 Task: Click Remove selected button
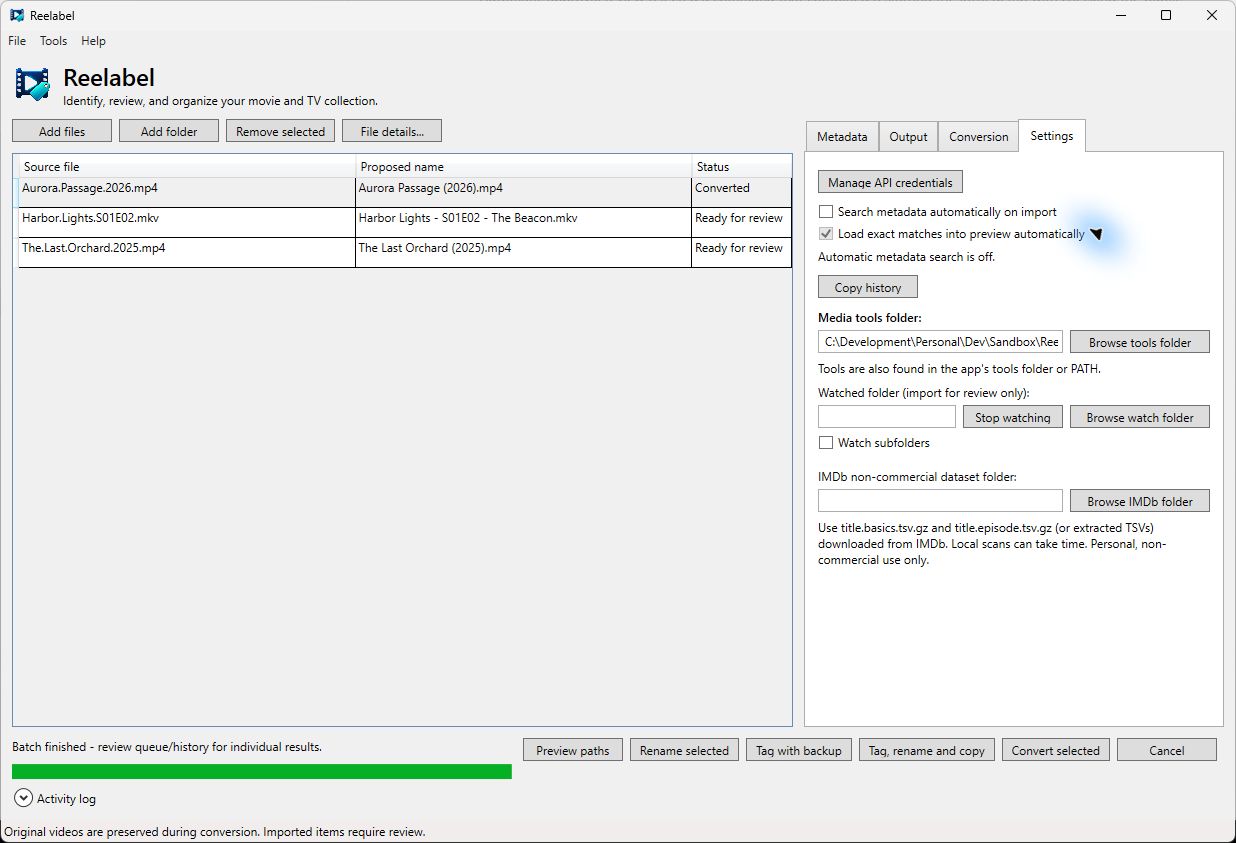280,131
